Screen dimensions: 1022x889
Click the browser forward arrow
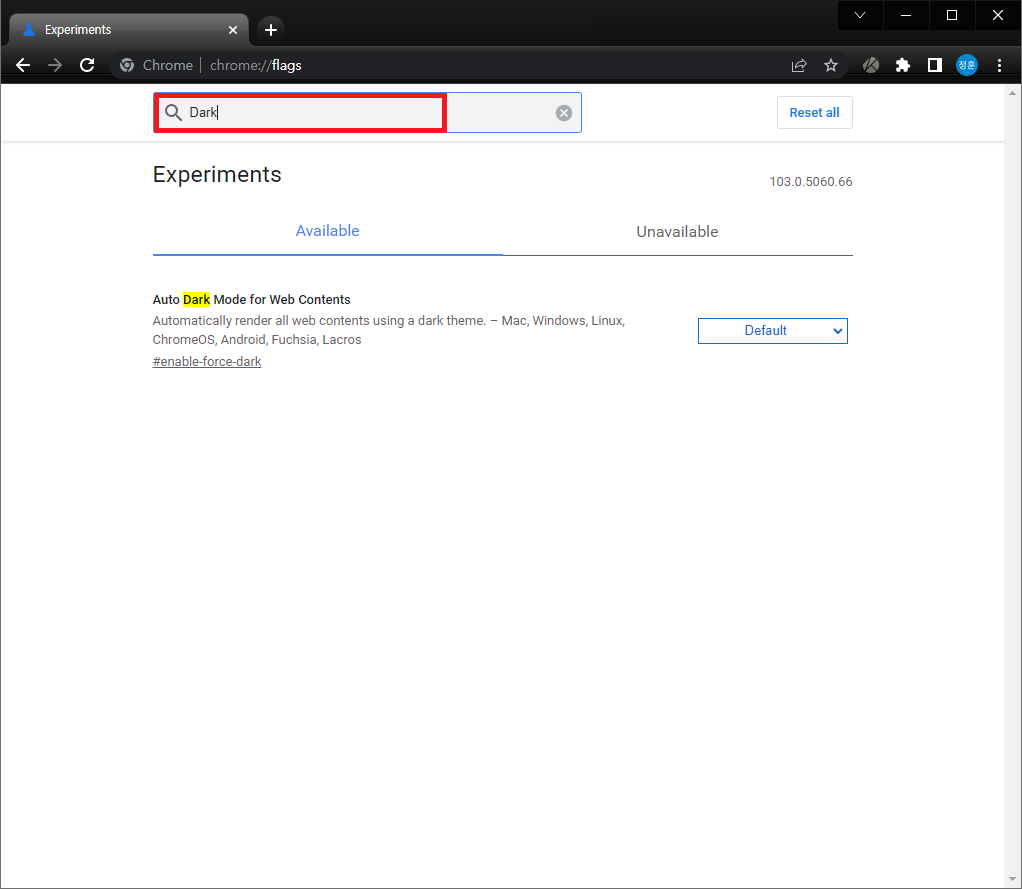(x=55, y=65)
